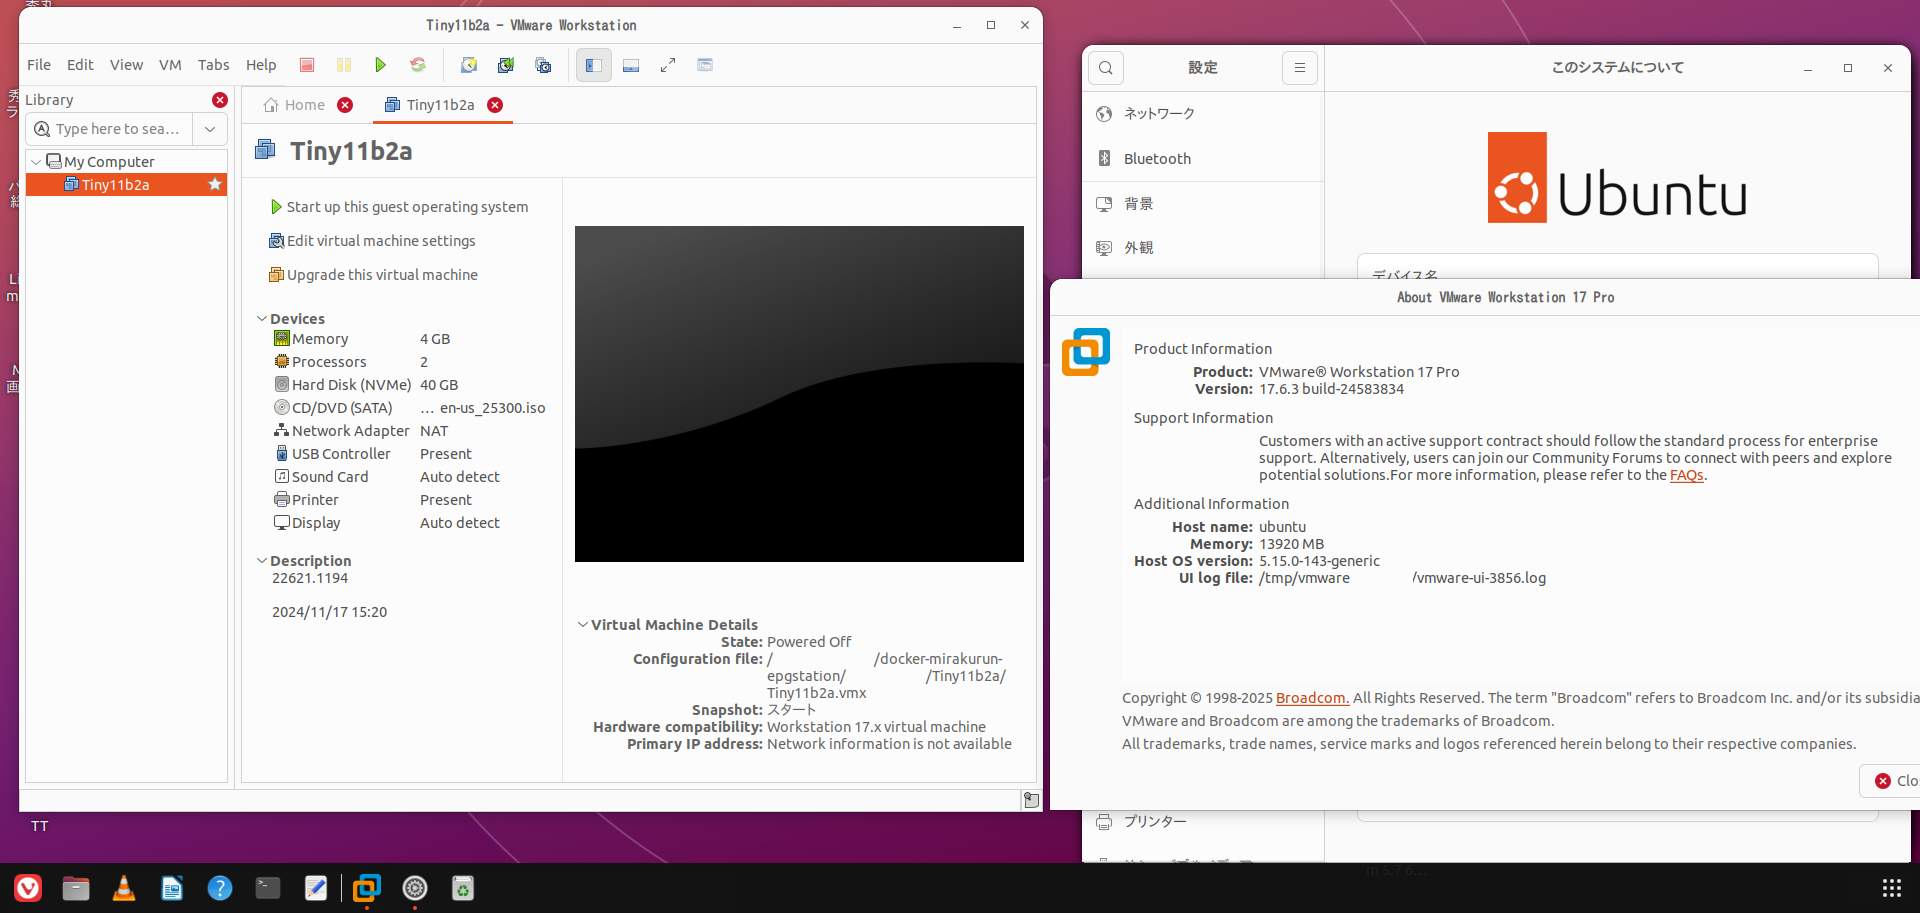The height and width of the screenshot is (913, 1920).
Task: Open the View menu
Action: click(x=126, y=65)
